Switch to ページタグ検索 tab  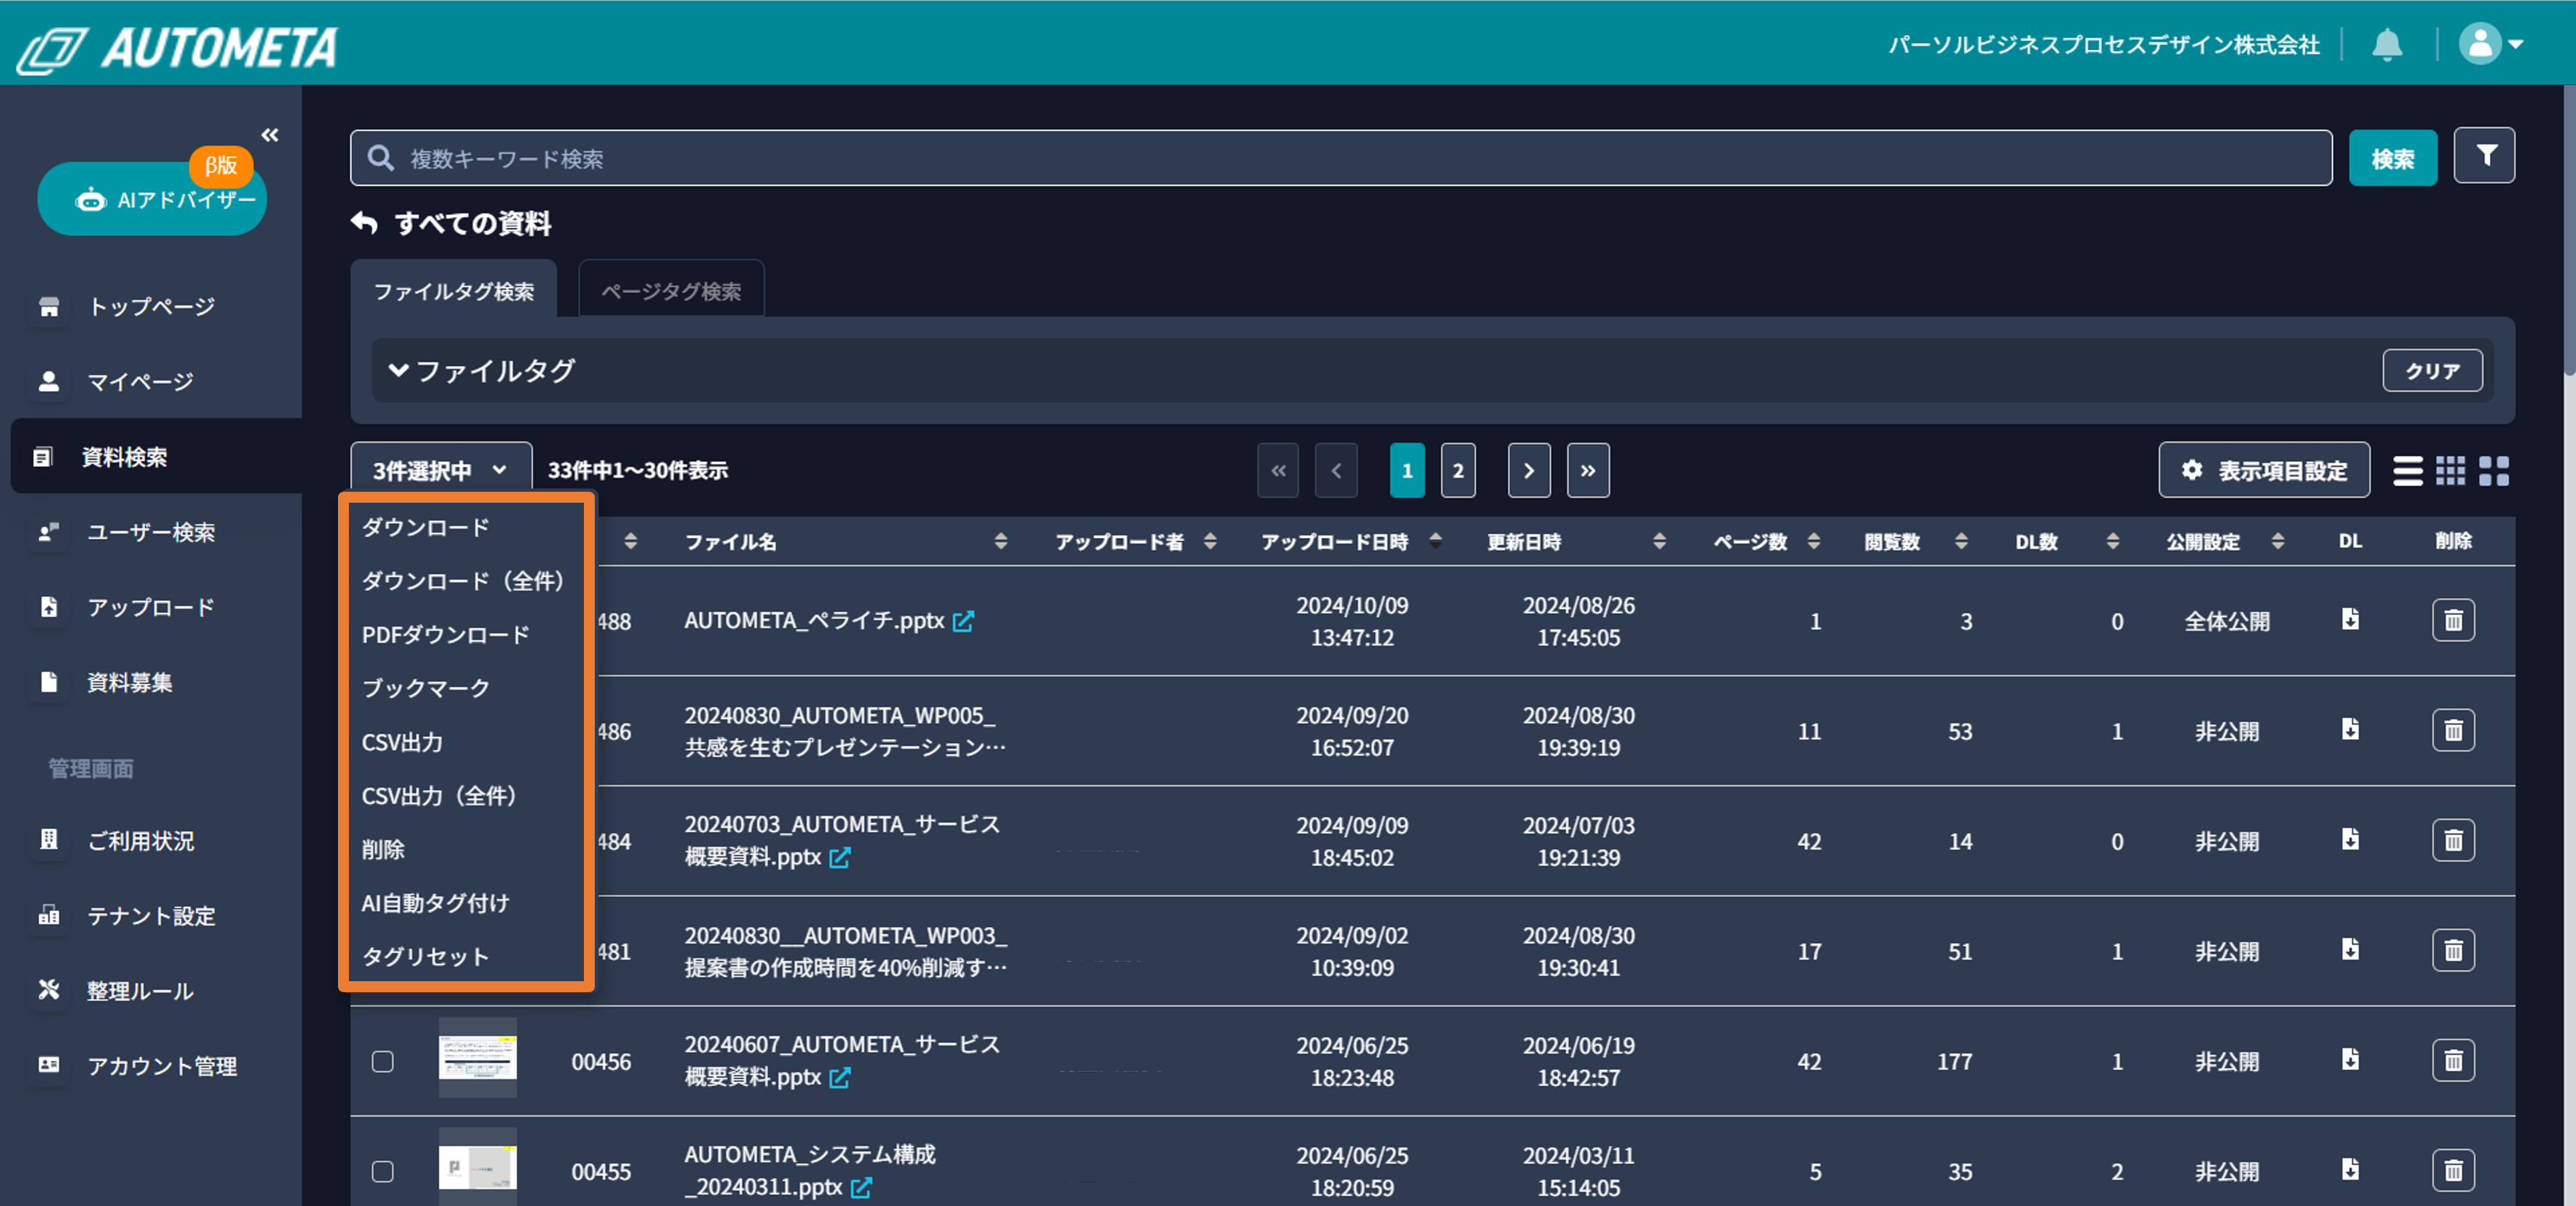coord(671,291)
